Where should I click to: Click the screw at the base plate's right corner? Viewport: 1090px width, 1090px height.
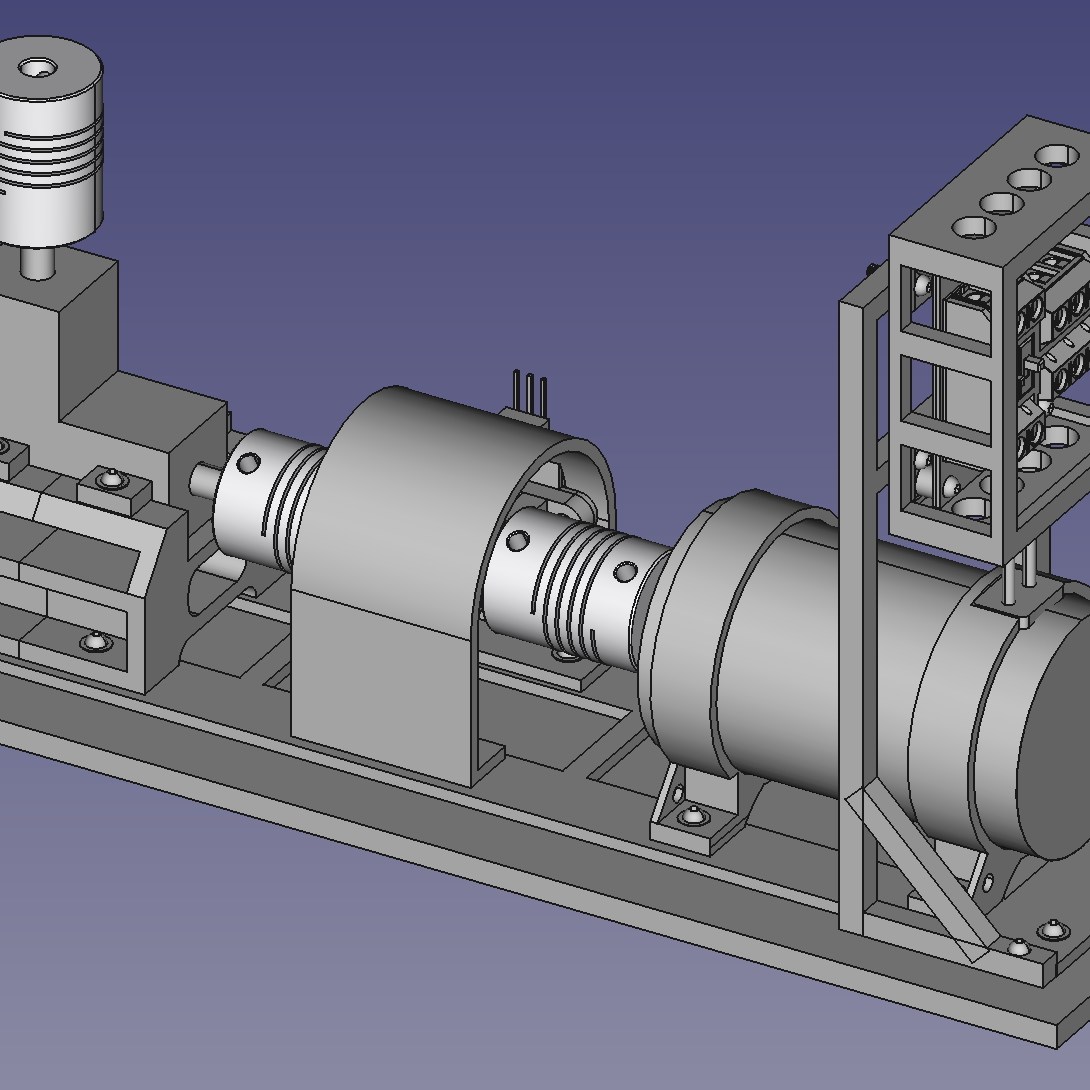1019,946
